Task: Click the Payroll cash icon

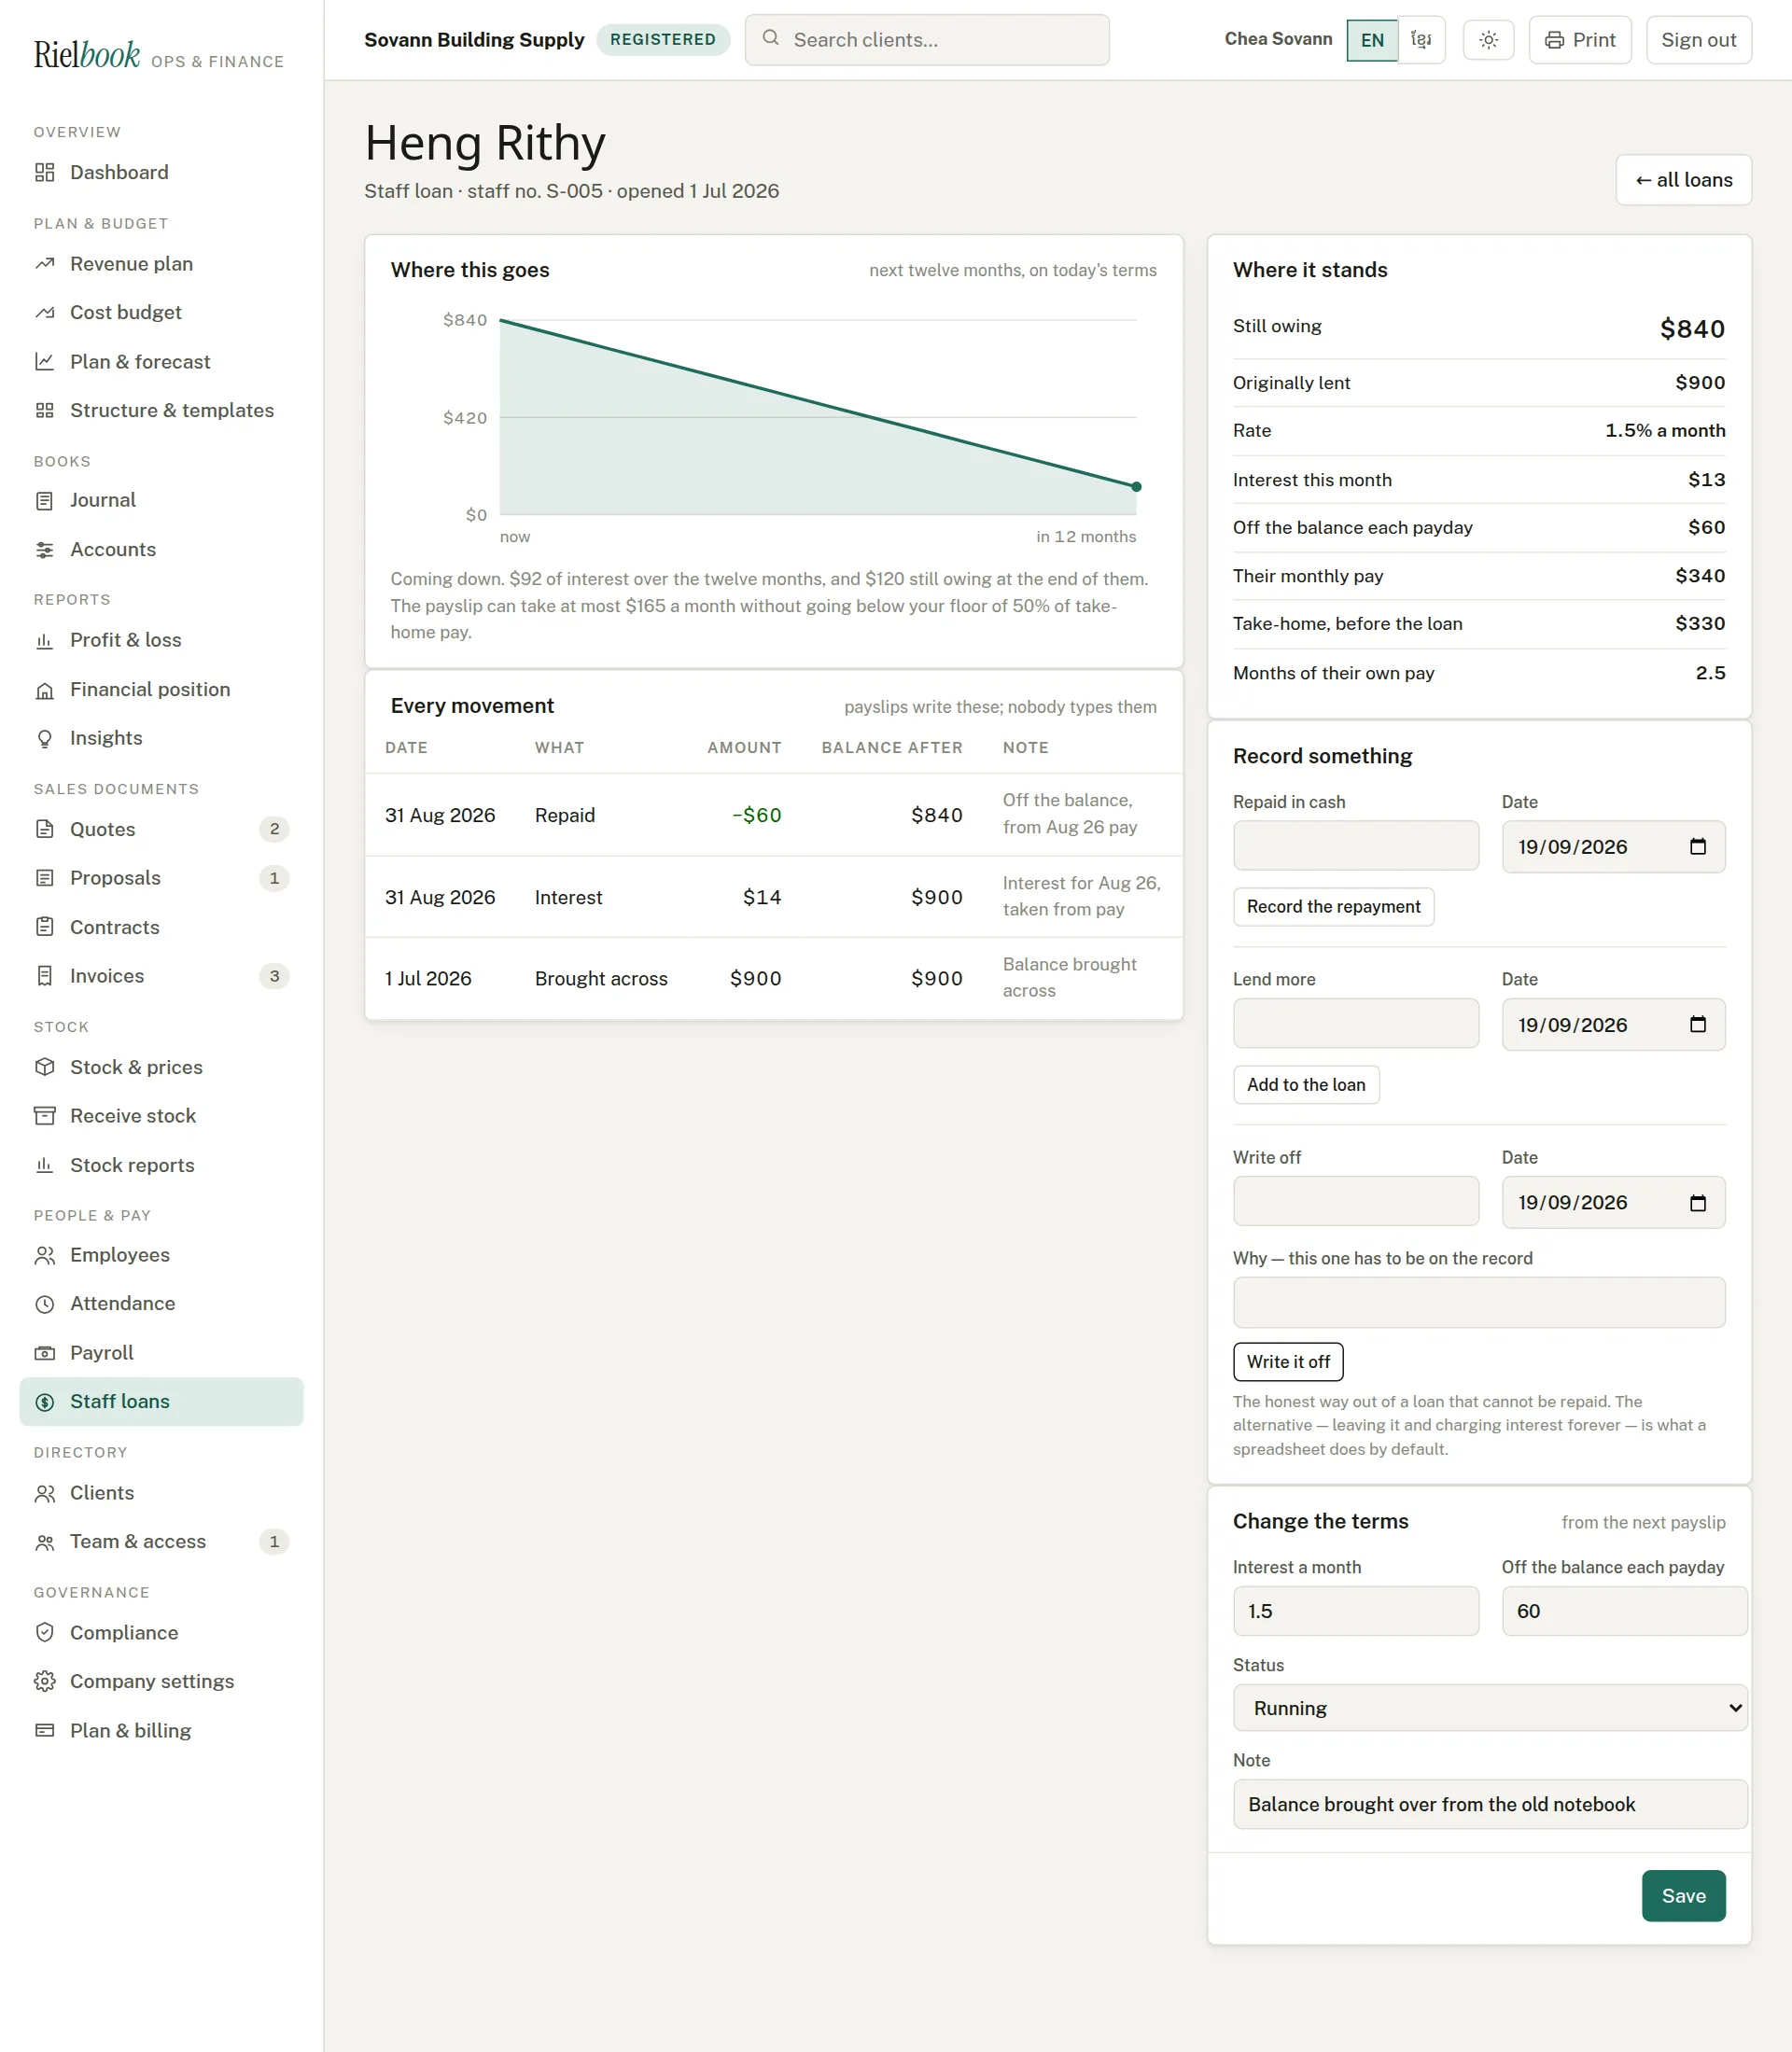Action: coord(44,1352)
